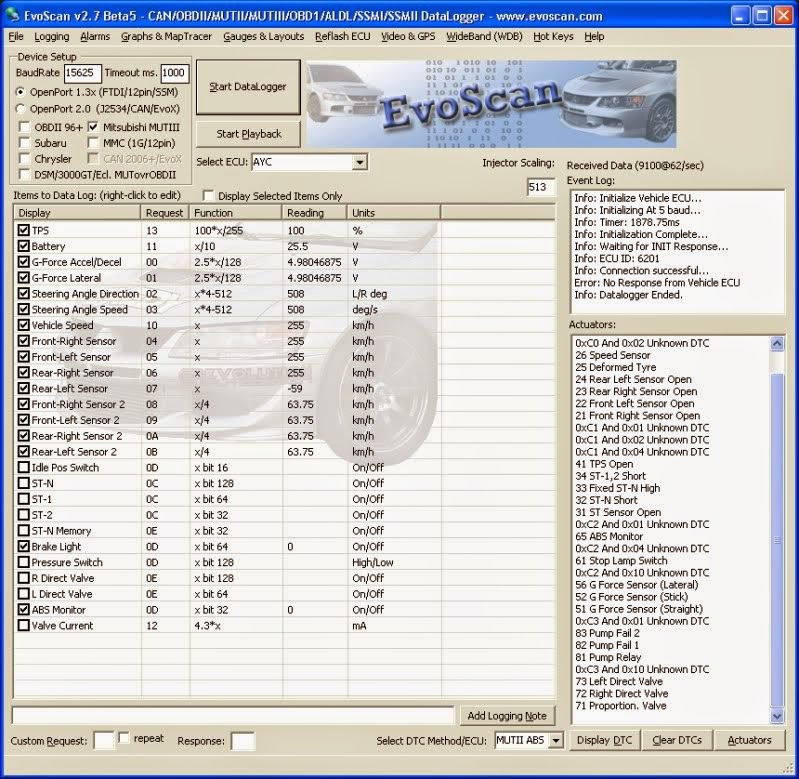
Task: Click the Clear DTCs button
Action: tap(677, 740)
